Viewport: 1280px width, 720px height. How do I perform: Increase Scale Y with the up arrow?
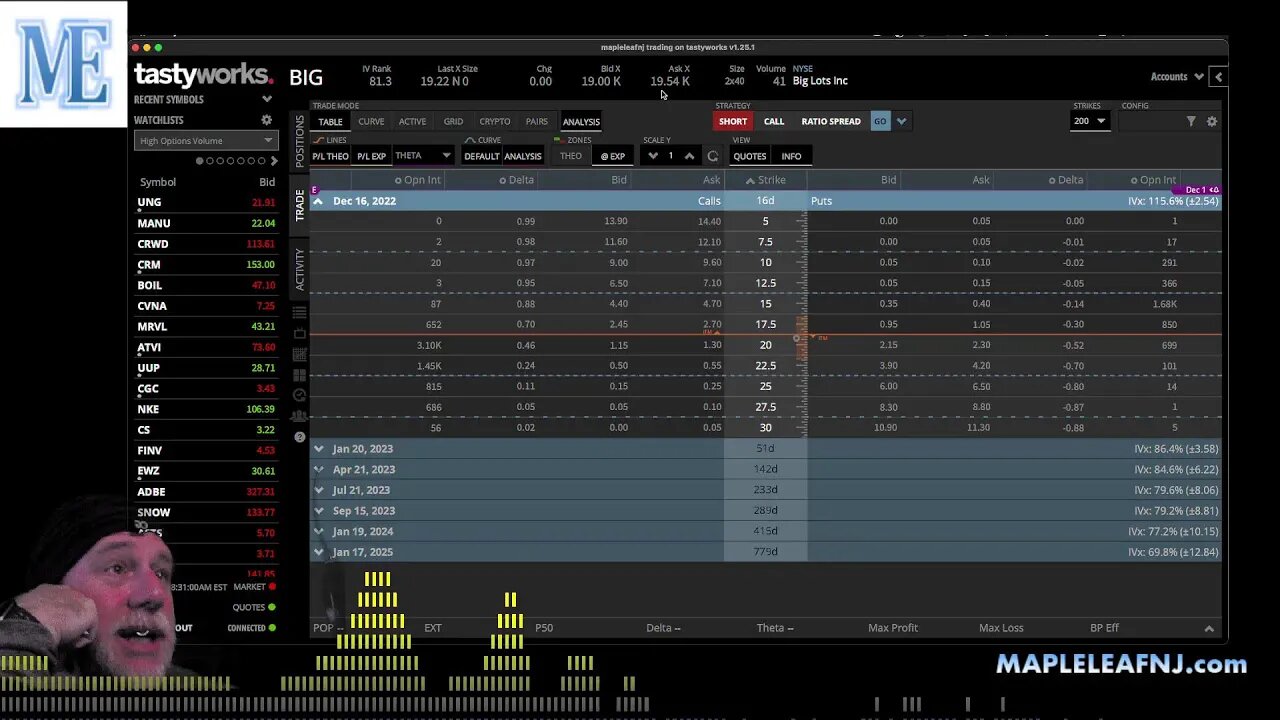[x=689, y=156]
